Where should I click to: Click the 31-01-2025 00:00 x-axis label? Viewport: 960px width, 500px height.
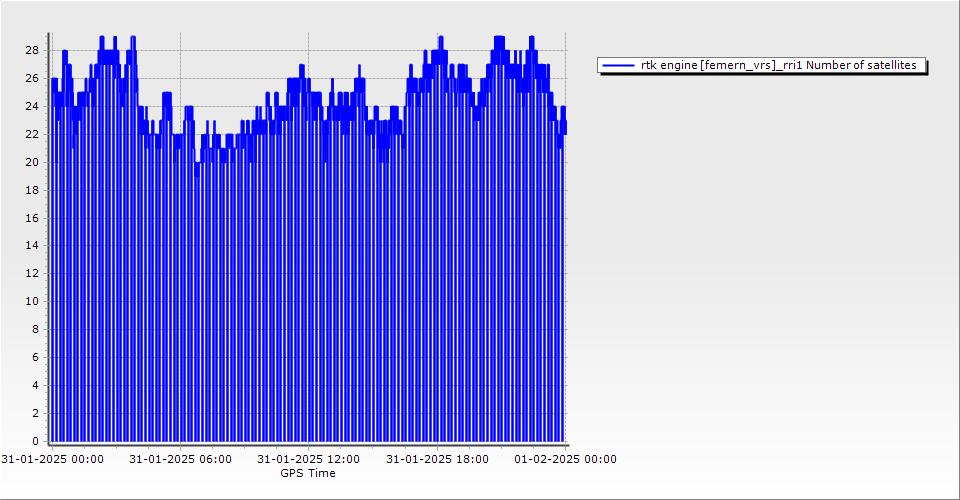[x=52, y=460]
